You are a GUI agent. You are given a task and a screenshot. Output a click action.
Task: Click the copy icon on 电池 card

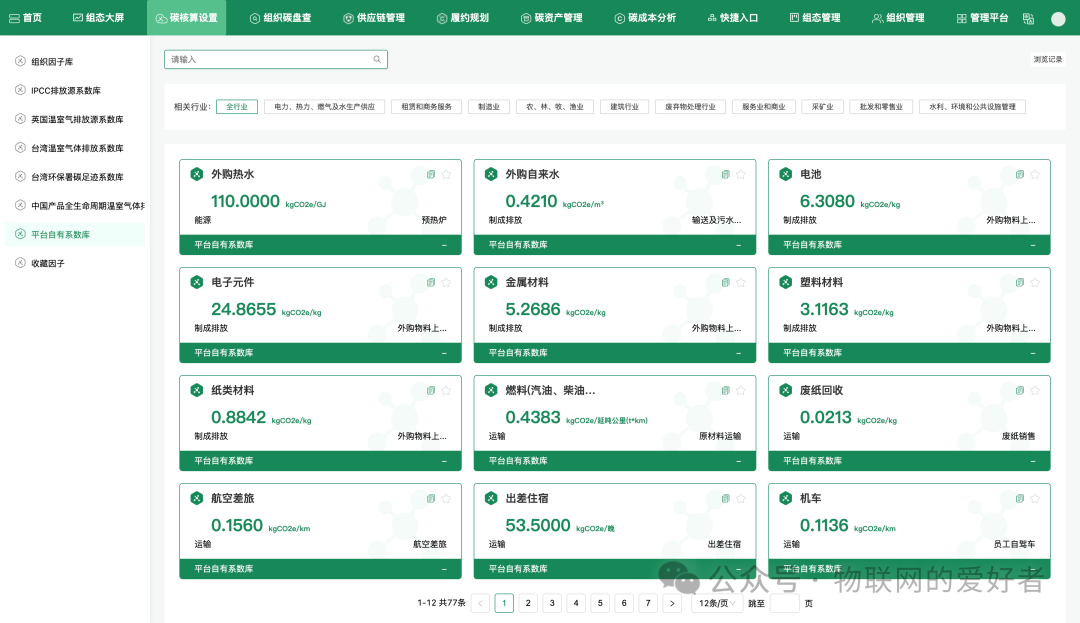[x=1020, y=174]
